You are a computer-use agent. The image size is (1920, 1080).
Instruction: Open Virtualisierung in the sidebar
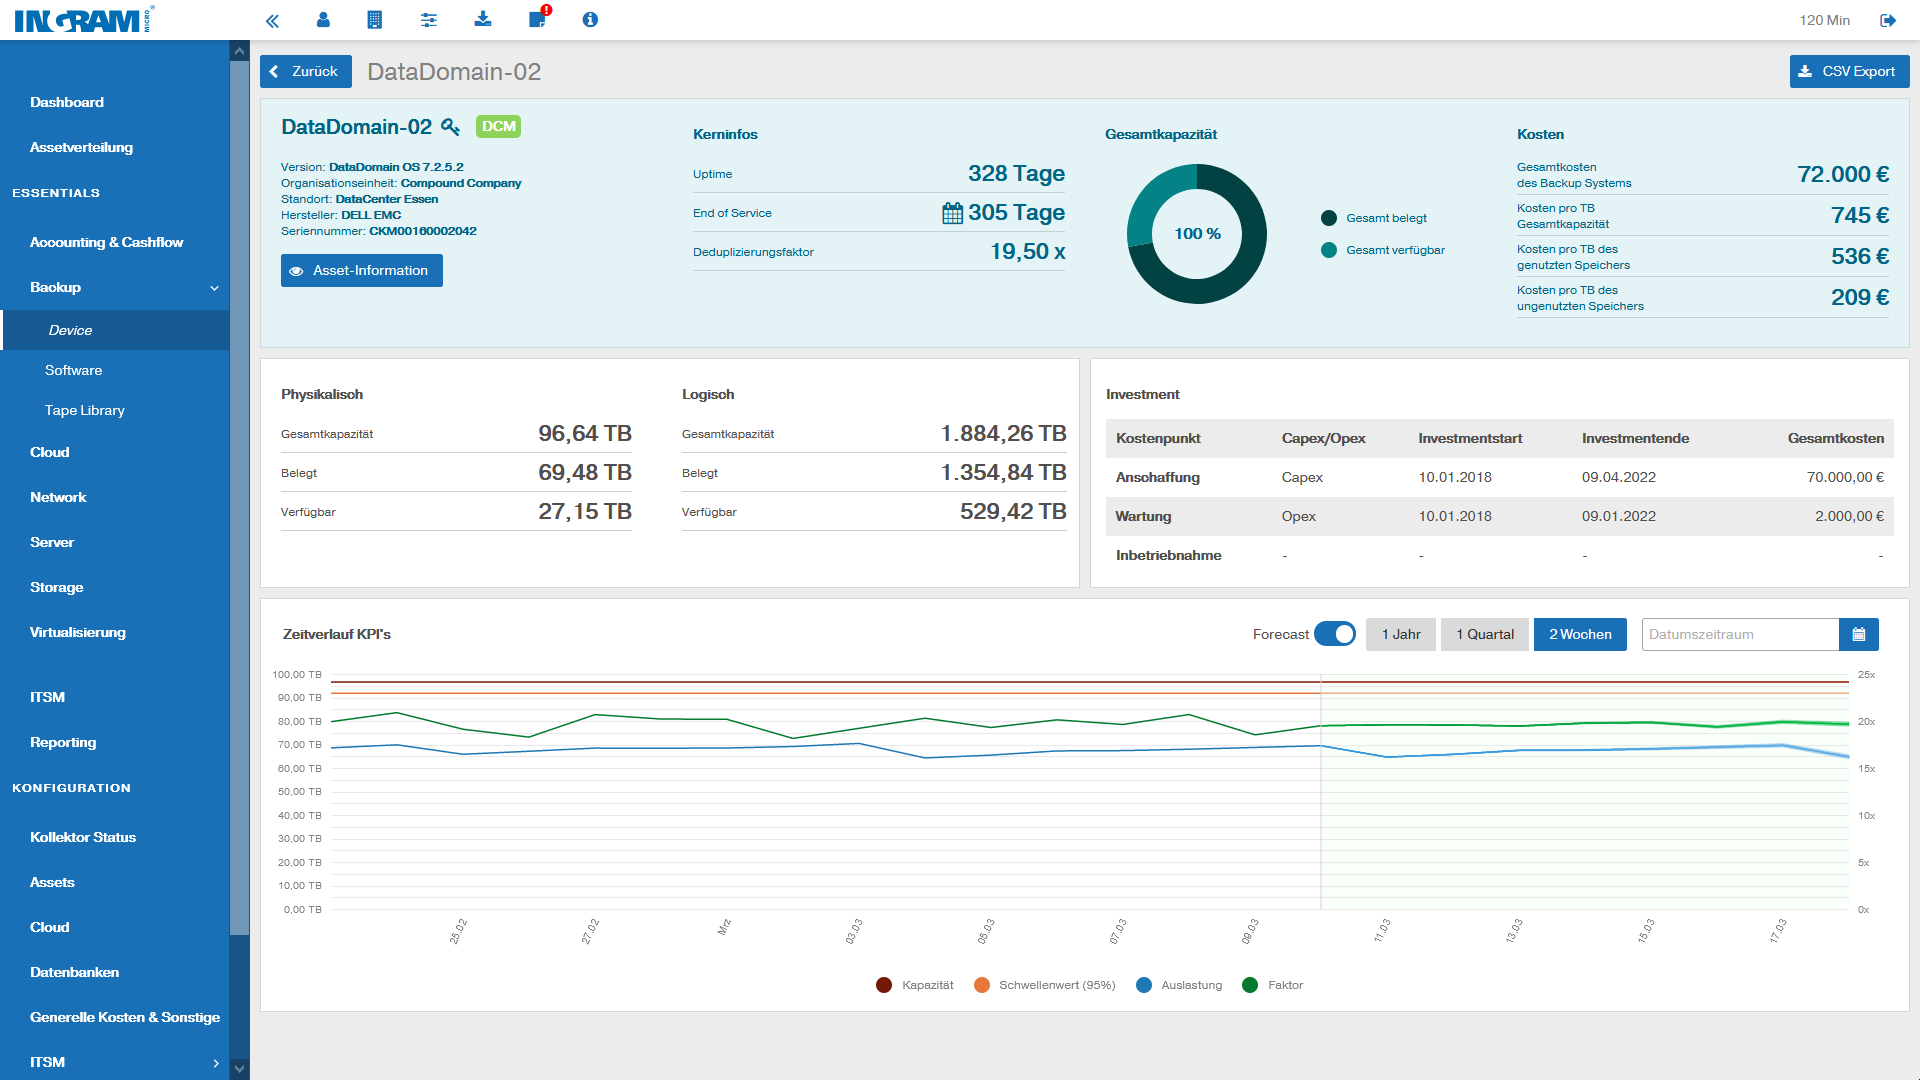(78, 632)
